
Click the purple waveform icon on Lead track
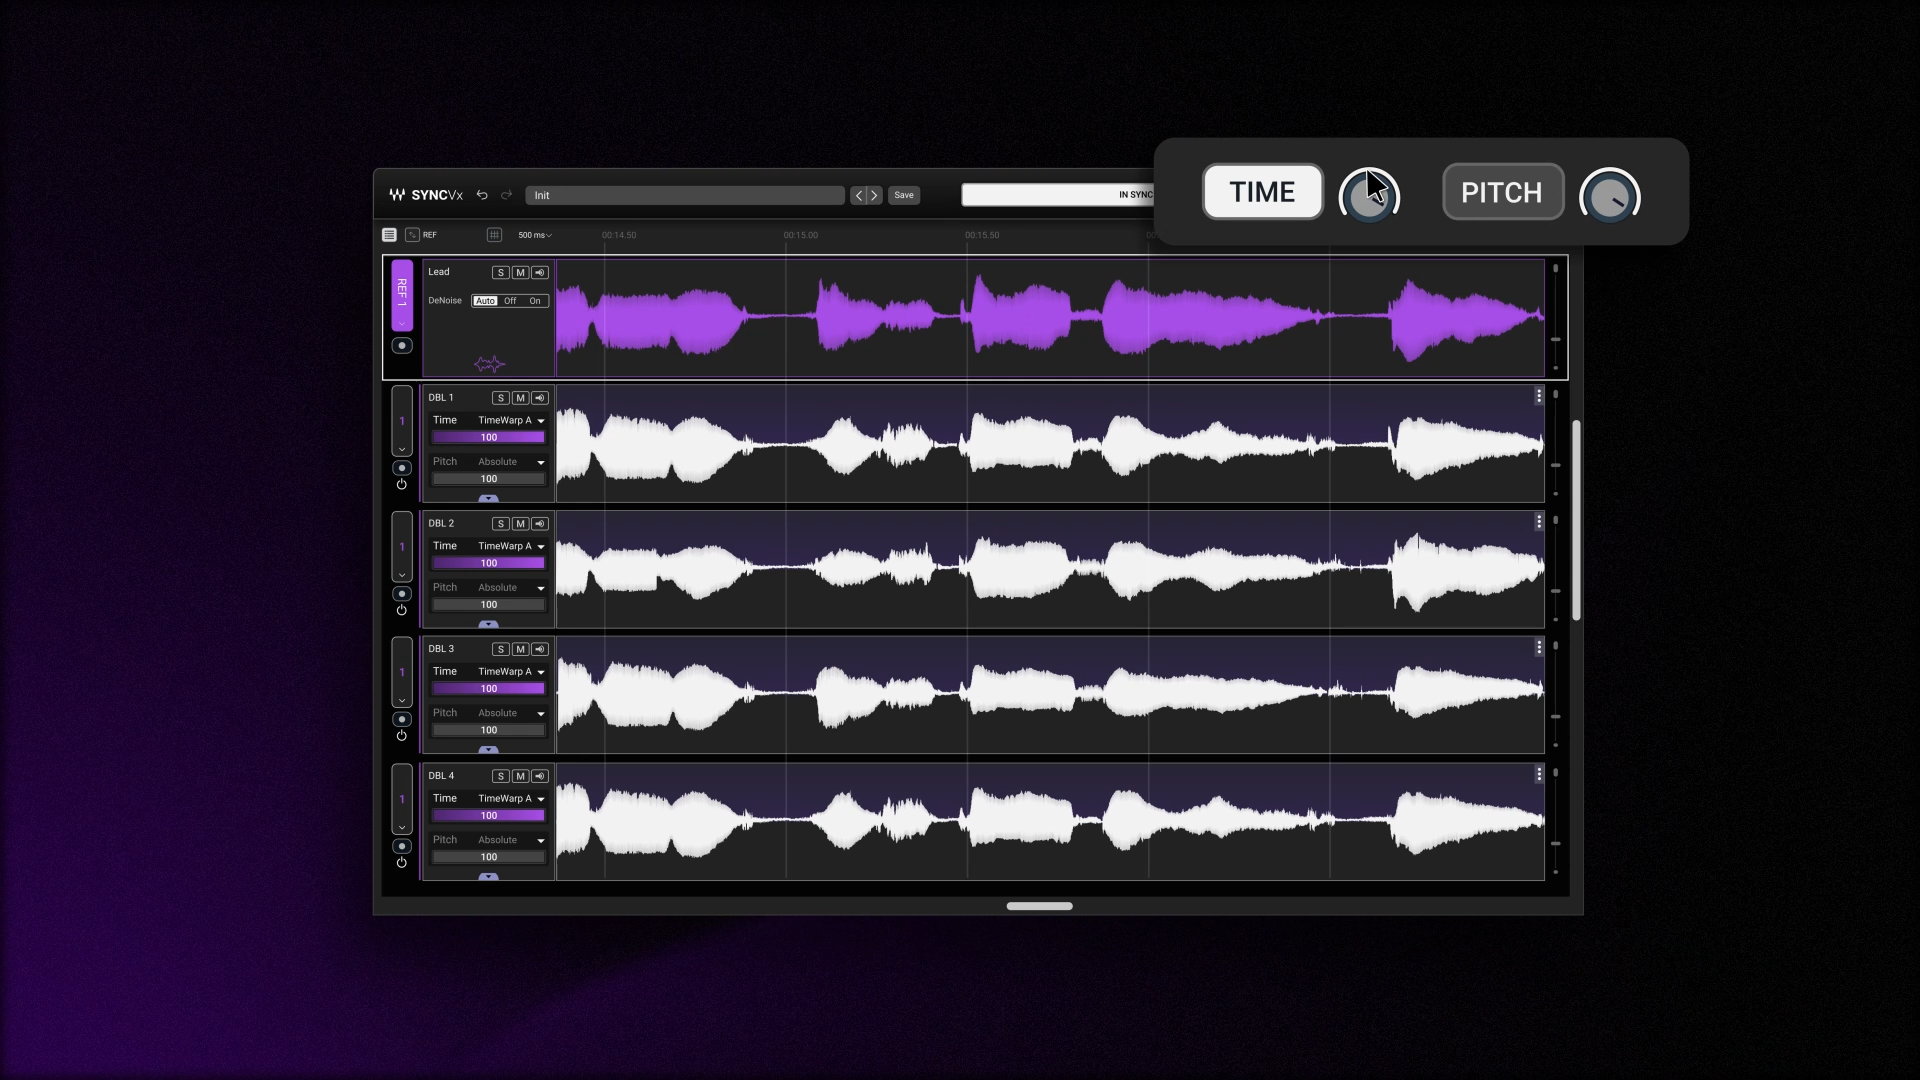(x=489, y=364)
